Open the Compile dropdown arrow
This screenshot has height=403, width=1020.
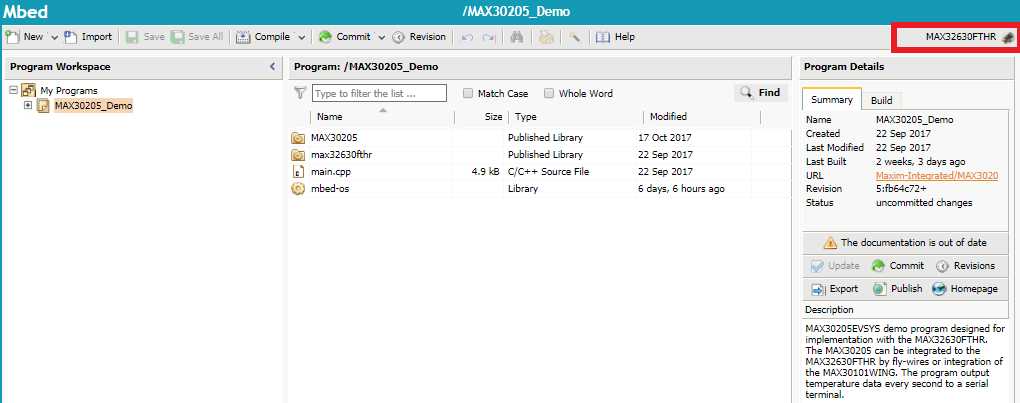pos(301,37)
